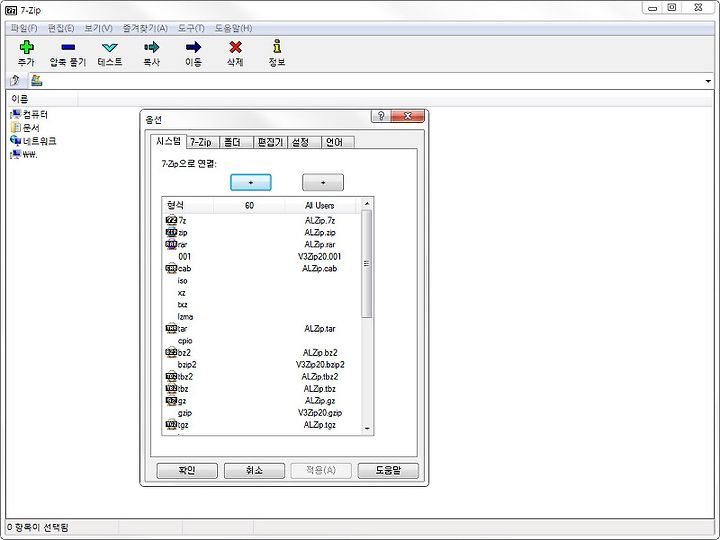Click the red X Delete (삭제) icon

click(235, 47)
